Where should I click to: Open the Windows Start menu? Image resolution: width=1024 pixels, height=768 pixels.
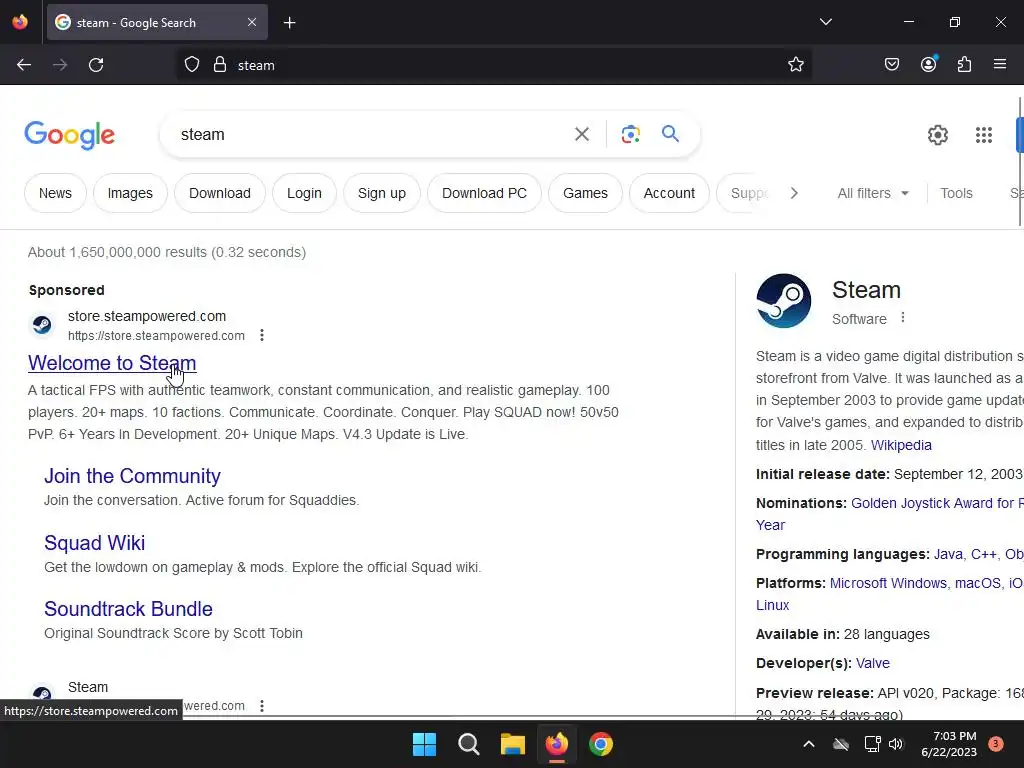424,744
